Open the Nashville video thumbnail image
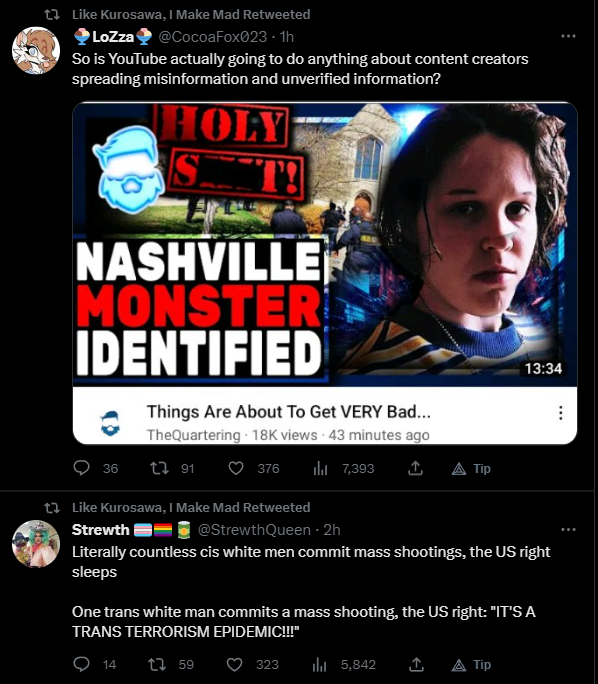This screenshot has height=684, width=598. (325, 244)
